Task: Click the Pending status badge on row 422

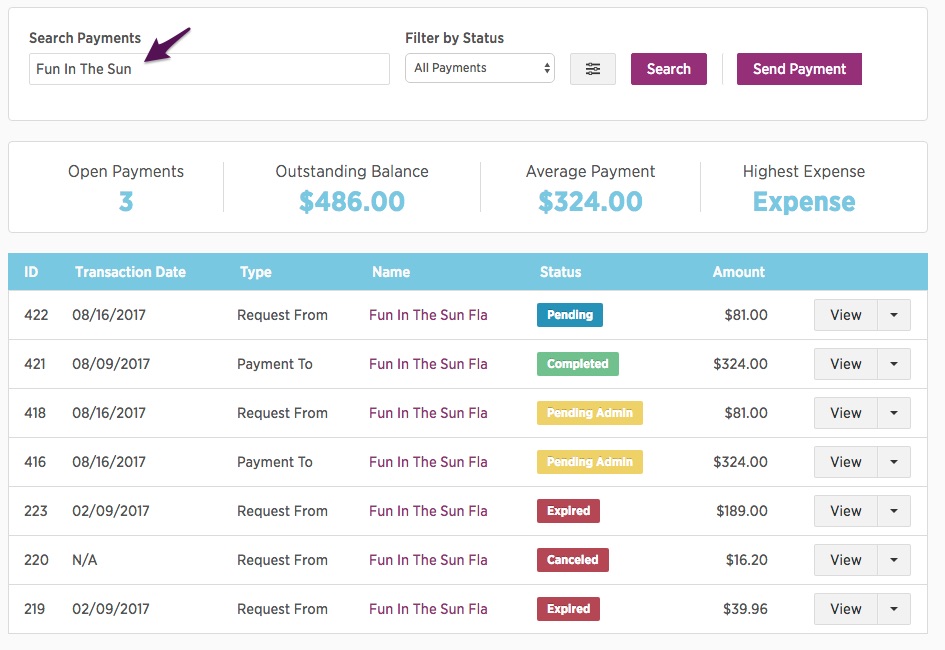Action: pyautogui.click(x=570, y=315)
